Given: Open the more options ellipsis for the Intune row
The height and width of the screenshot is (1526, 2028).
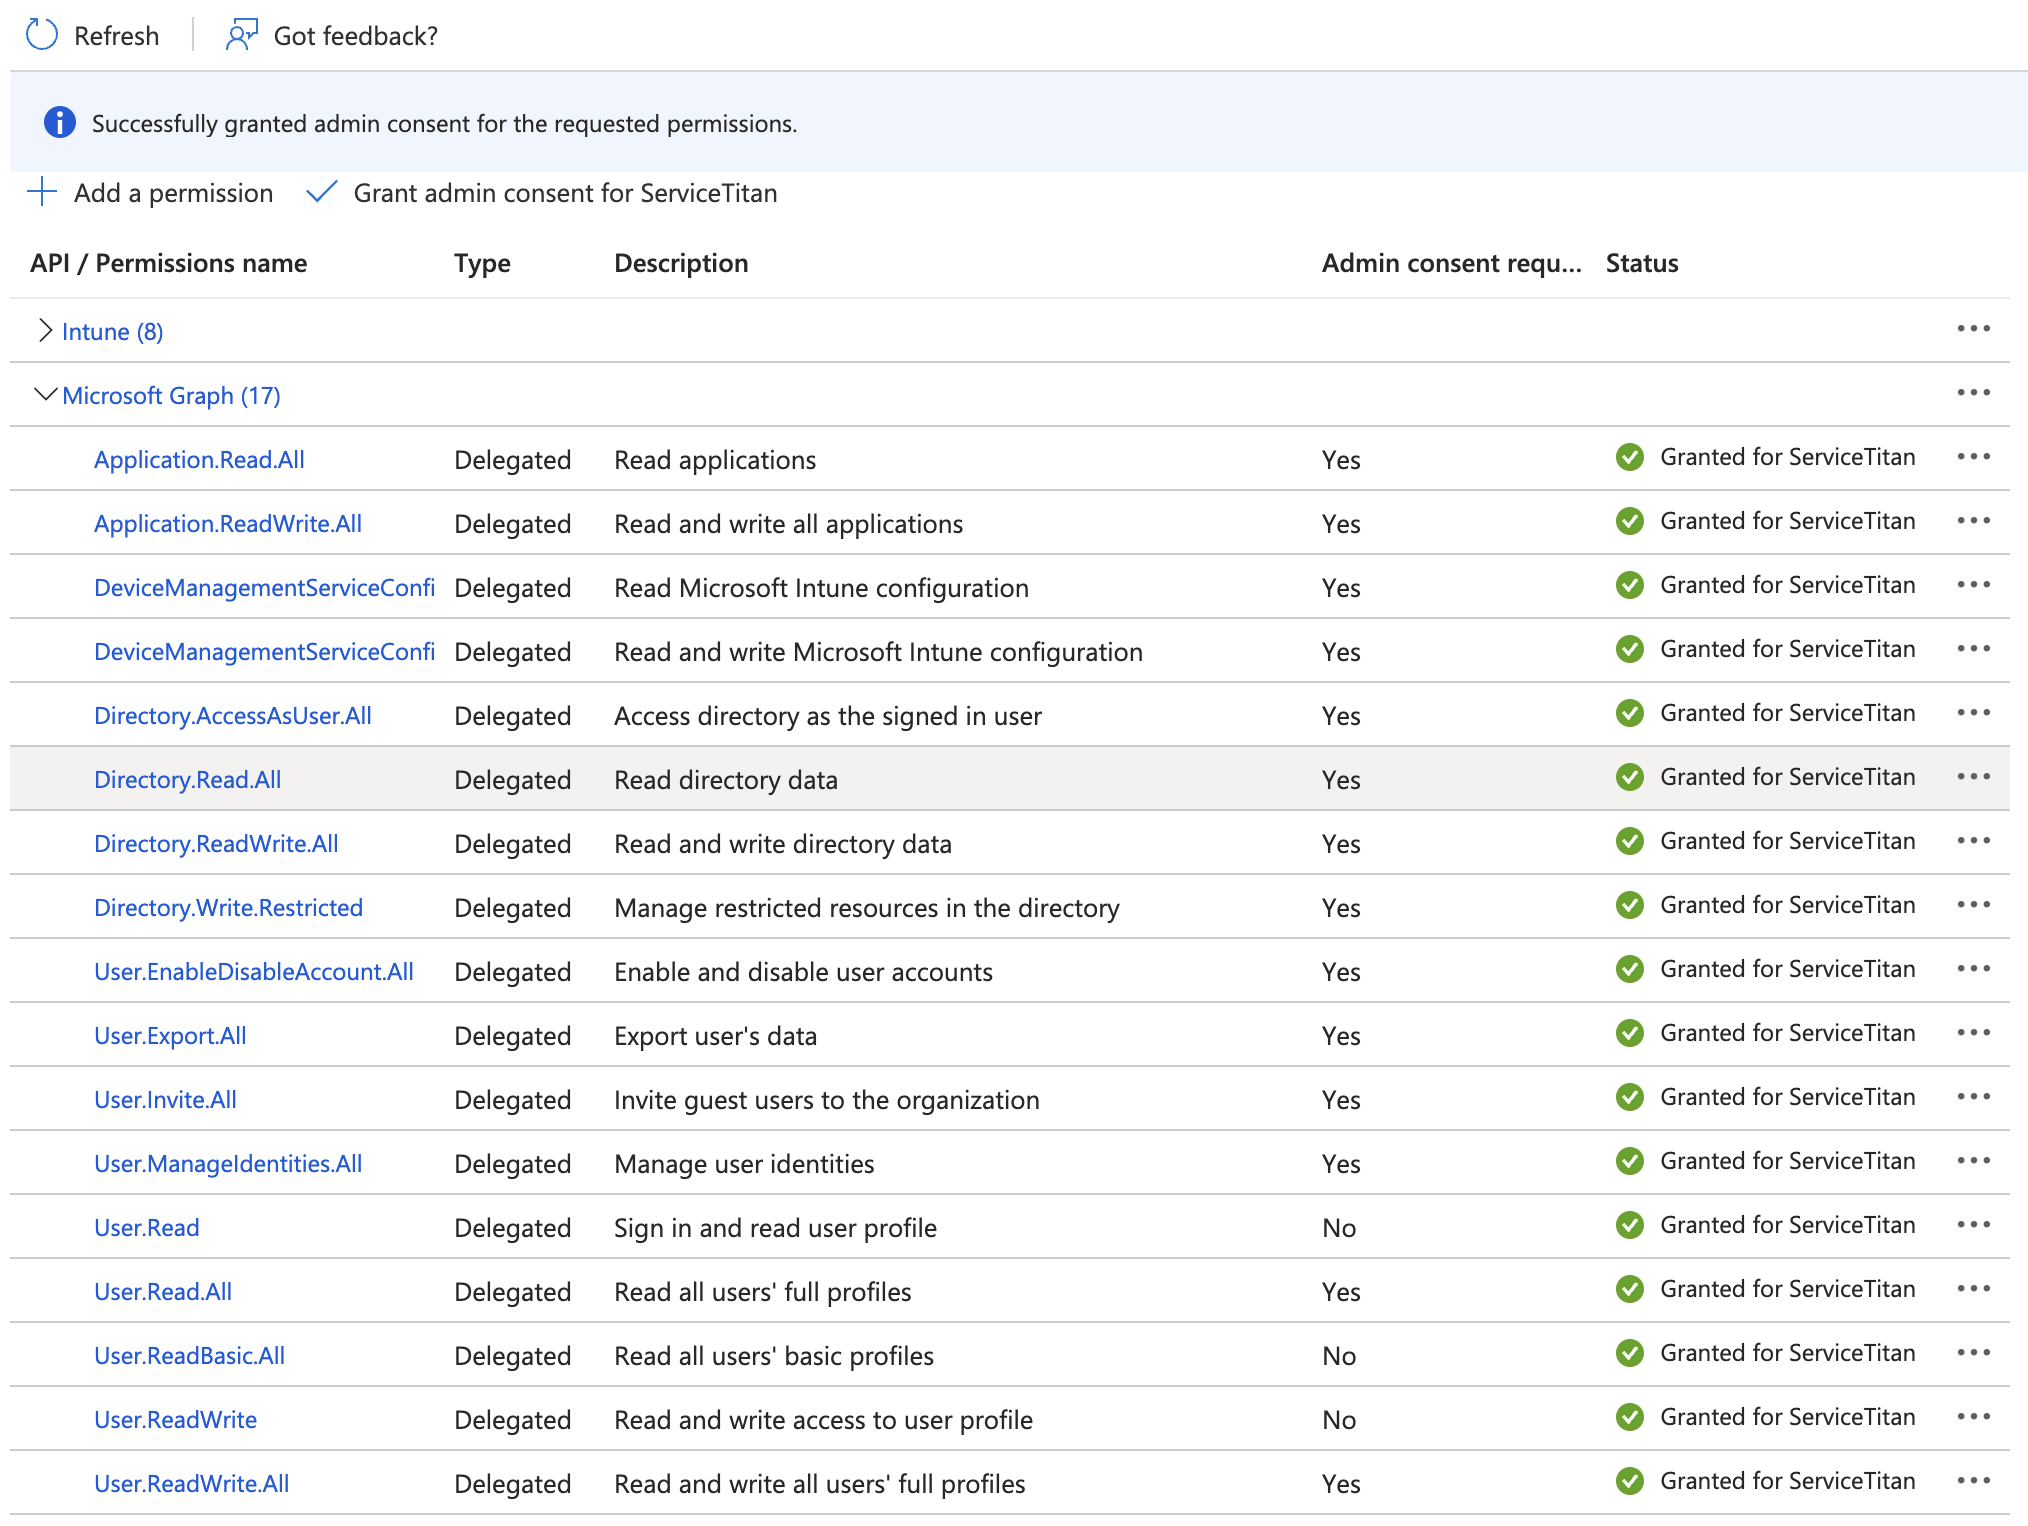Looking at the screenshot, I should point(1973,329).
